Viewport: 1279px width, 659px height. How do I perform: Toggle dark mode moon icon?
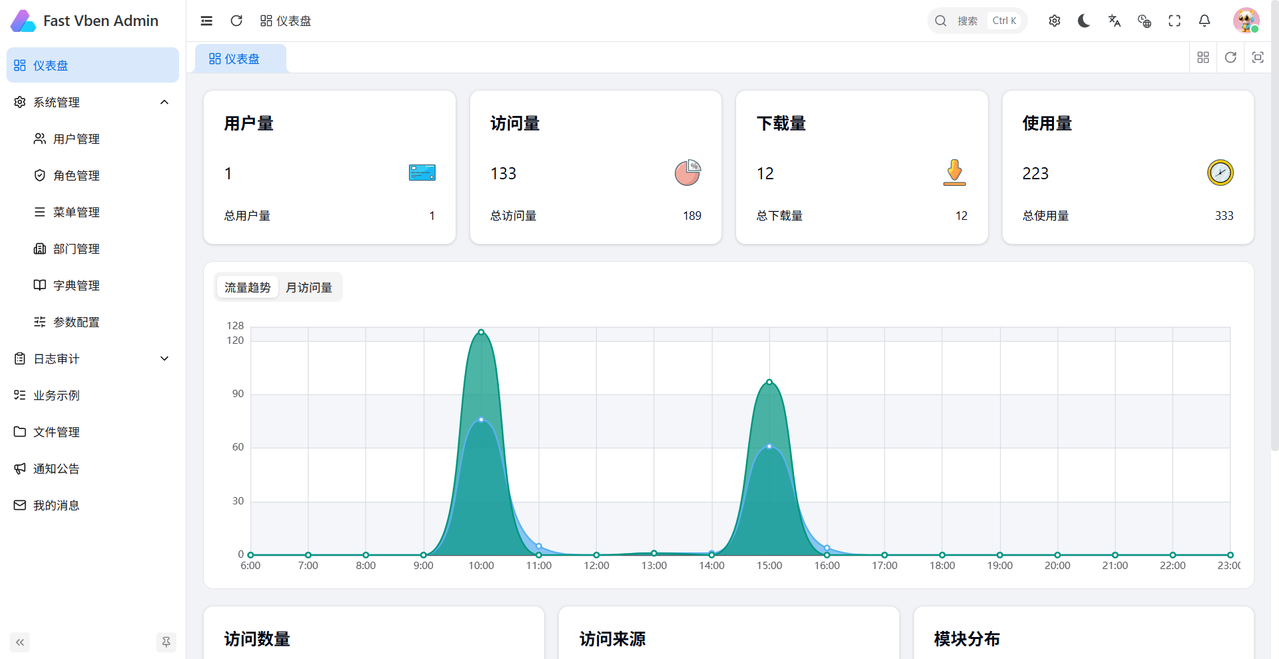pos(1084,20)
